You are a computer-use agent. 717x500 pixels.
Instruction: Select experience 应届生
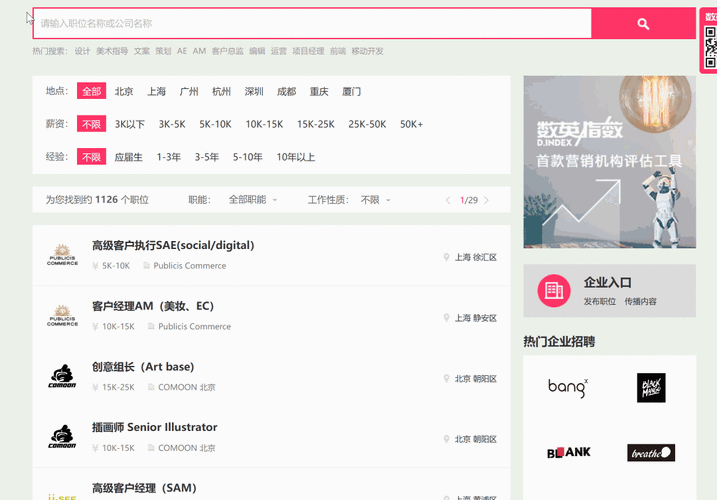pos(128,157)
